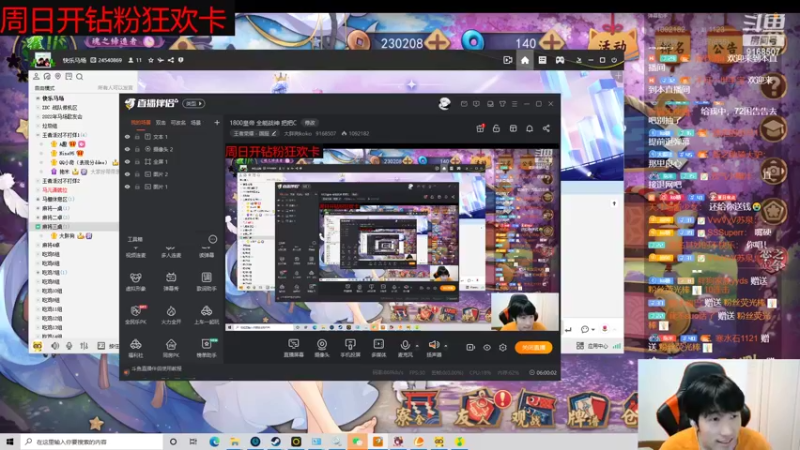Image resolution: width=800 pixels, height=450 pixels.
Task: Expand the 麻将一桌 channel
Action: [x=38, y=208]
